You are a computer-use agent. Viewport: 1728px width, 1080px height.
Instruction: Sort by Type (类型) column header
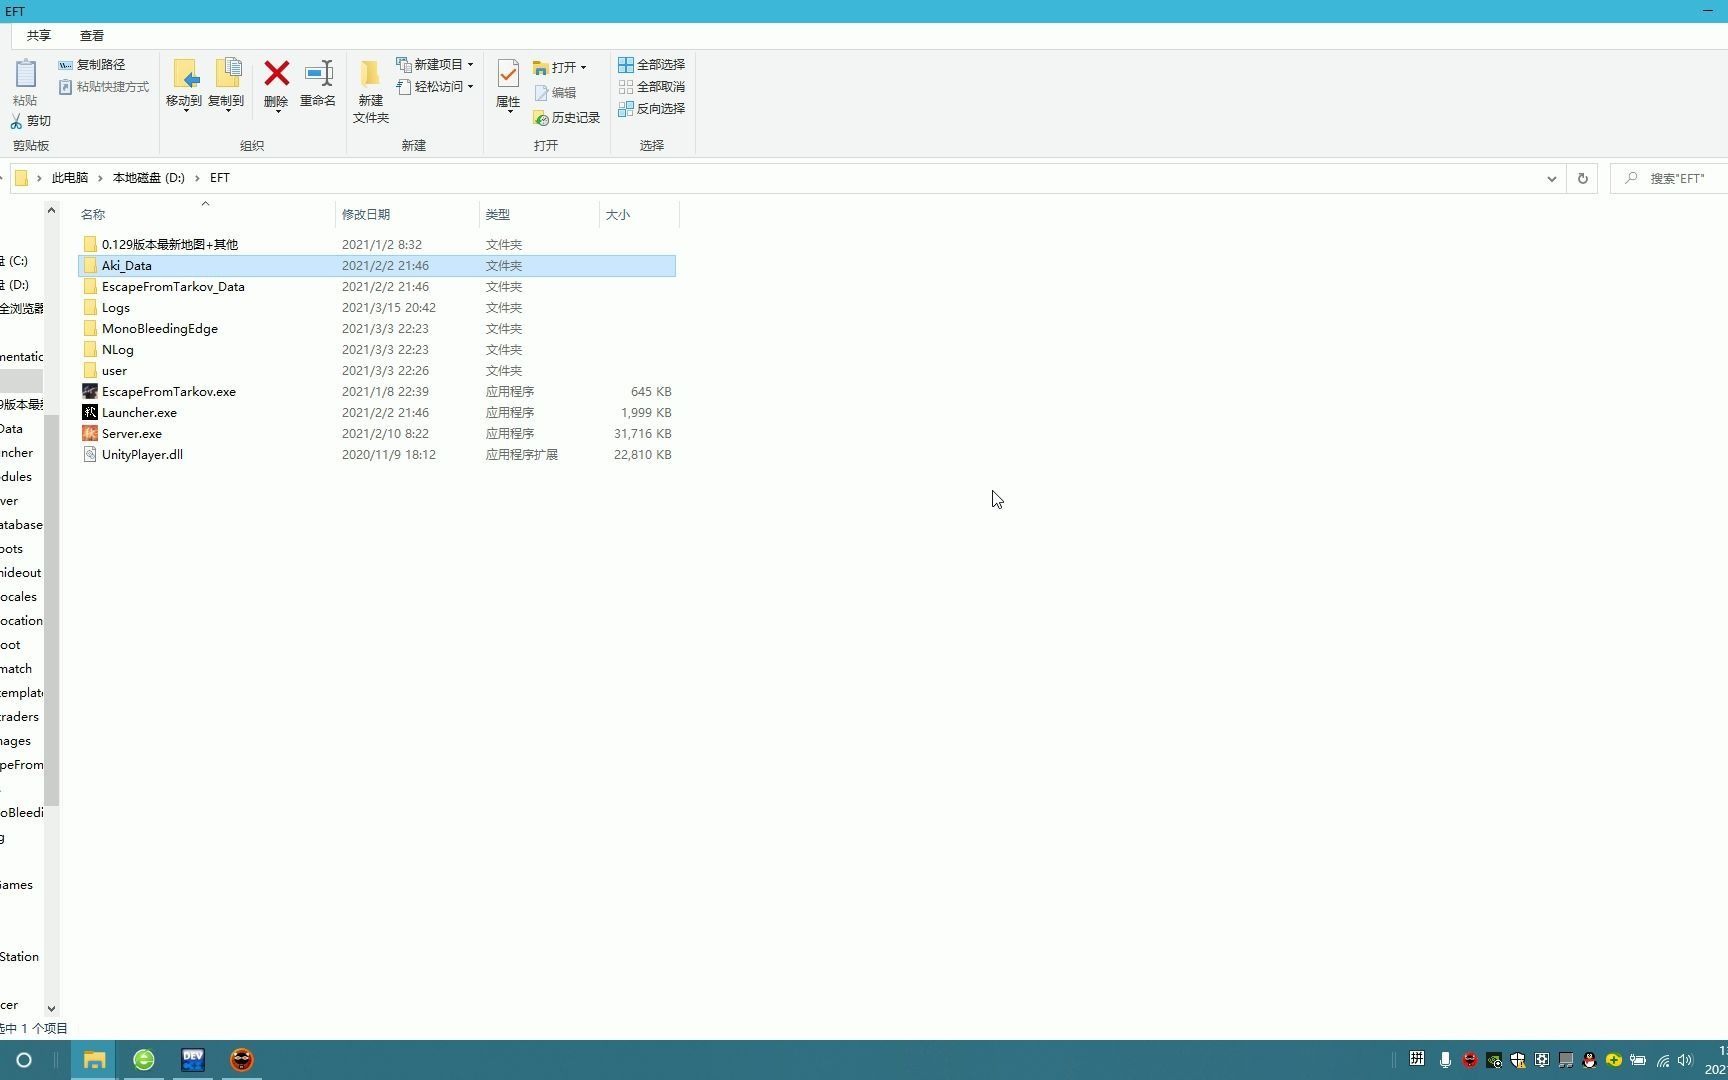(x=540, y=215)
